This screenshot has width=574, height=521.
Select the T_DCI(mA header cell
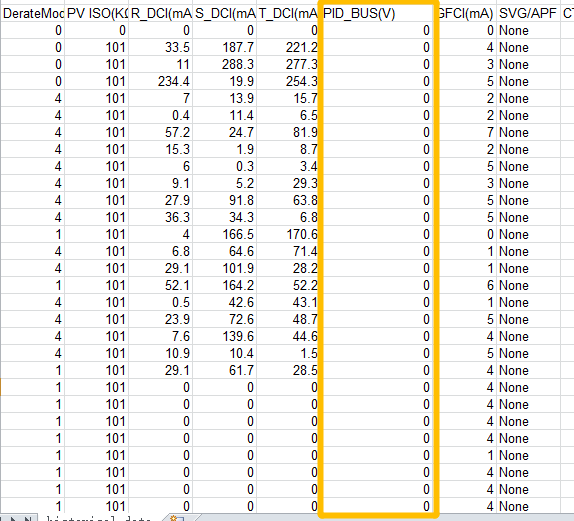click(288, 14)
